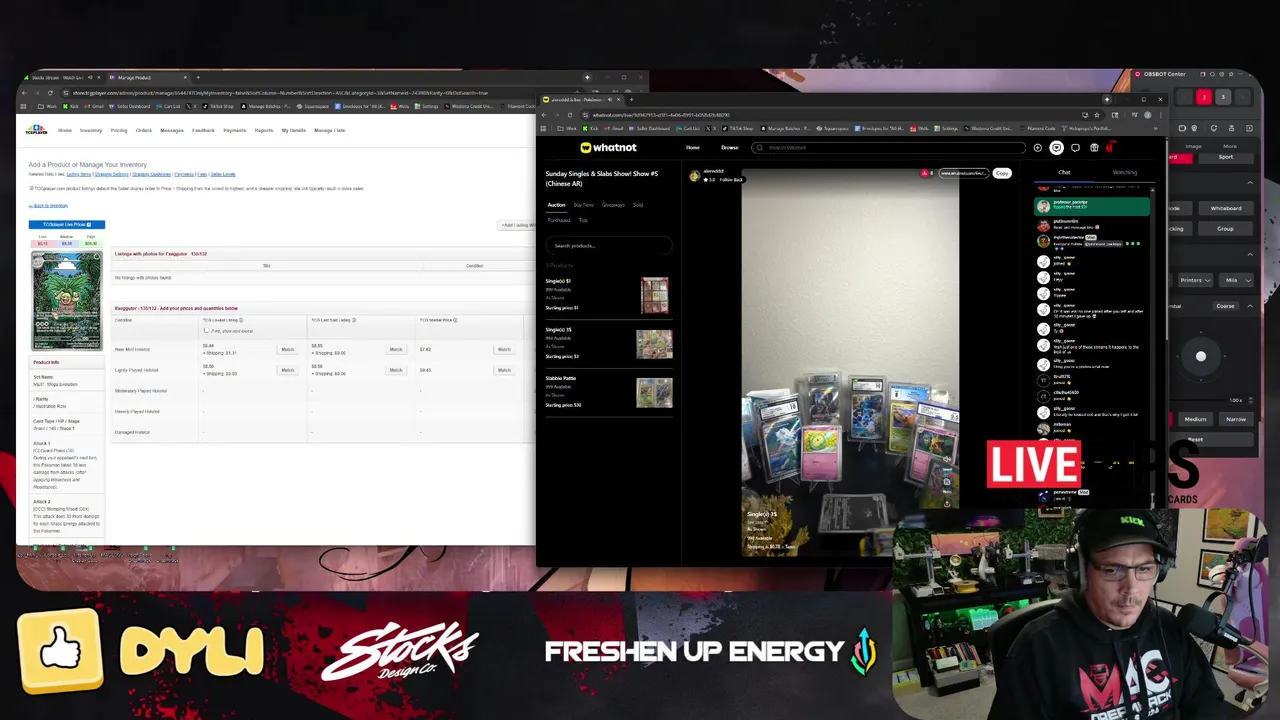
Task: Open TikTok Shop bookmark in Whatnot window
Action: point(737,128)
